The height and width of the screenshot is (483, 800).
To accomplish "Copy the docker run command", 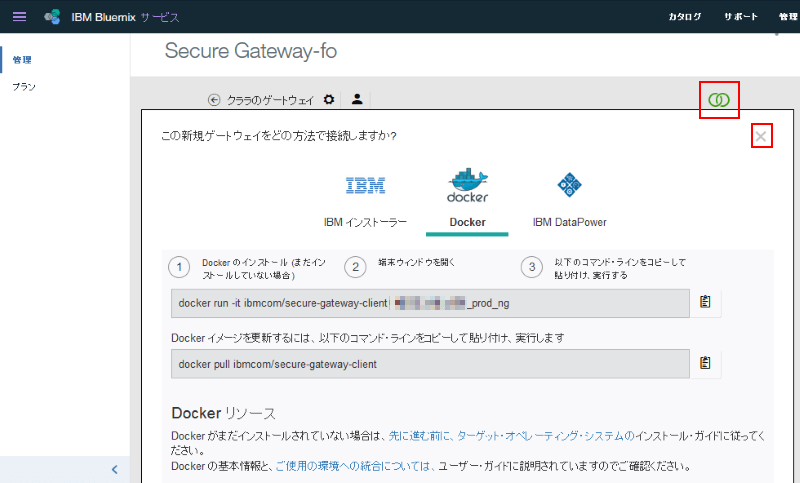I will tap(705, 302).
